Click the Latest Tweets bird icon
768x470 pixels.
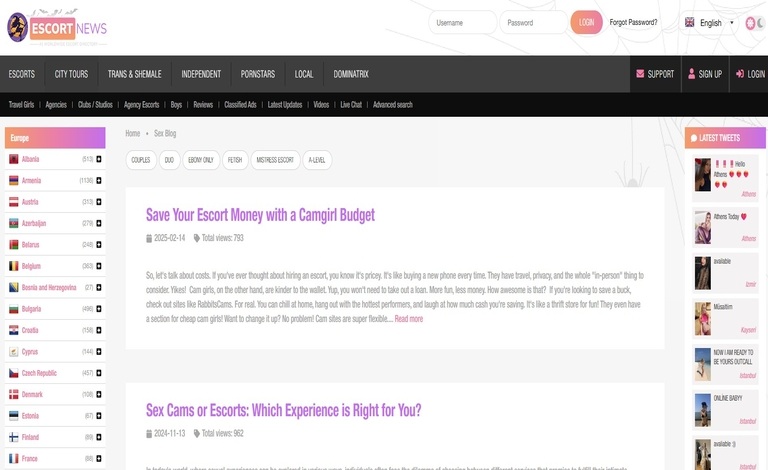(x=692, y=138)
